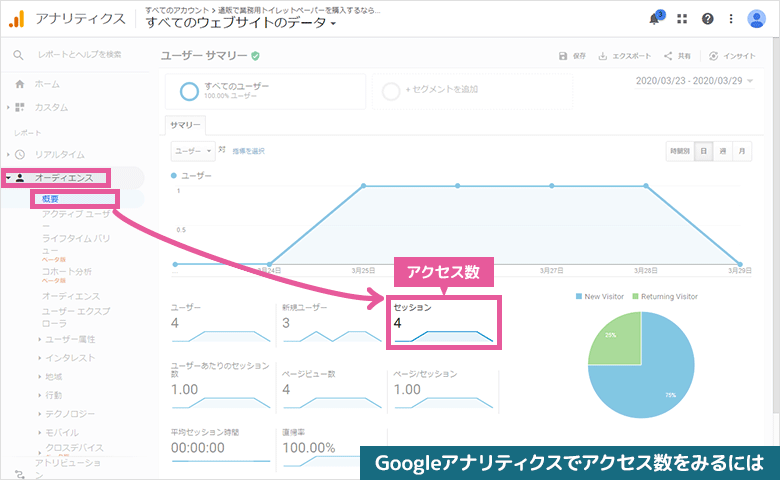Viewport: 780px width, 480px height.
Task: Click the 平均セッション時間 00:00:00 value
Action: click(198, 448)
